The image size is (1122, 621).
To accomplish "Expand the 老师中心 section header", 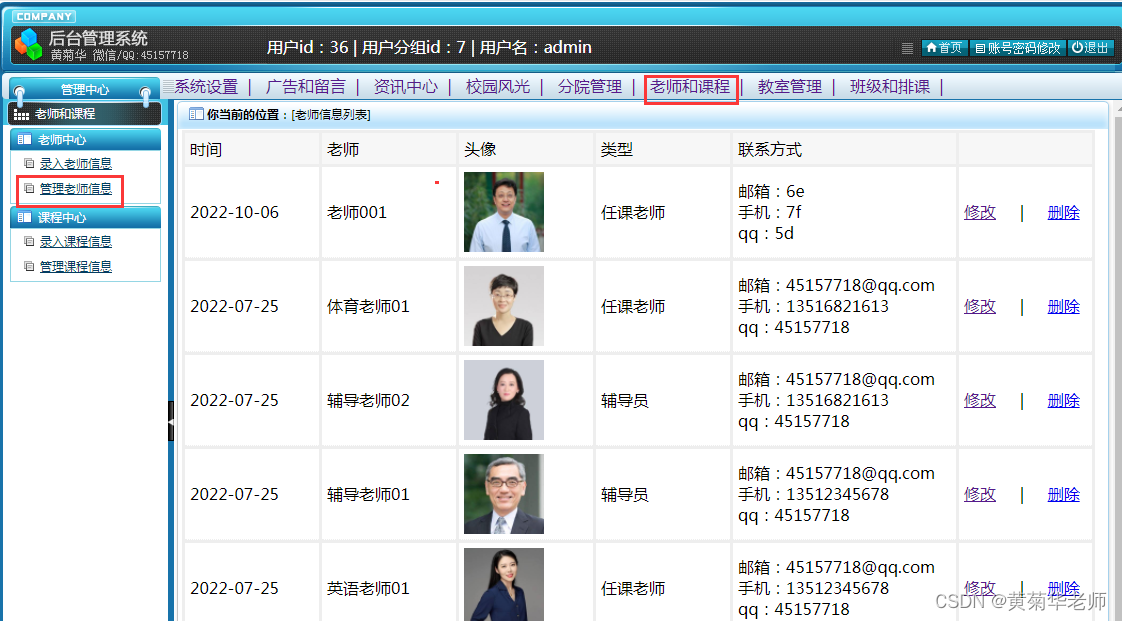I will (85, 140).
